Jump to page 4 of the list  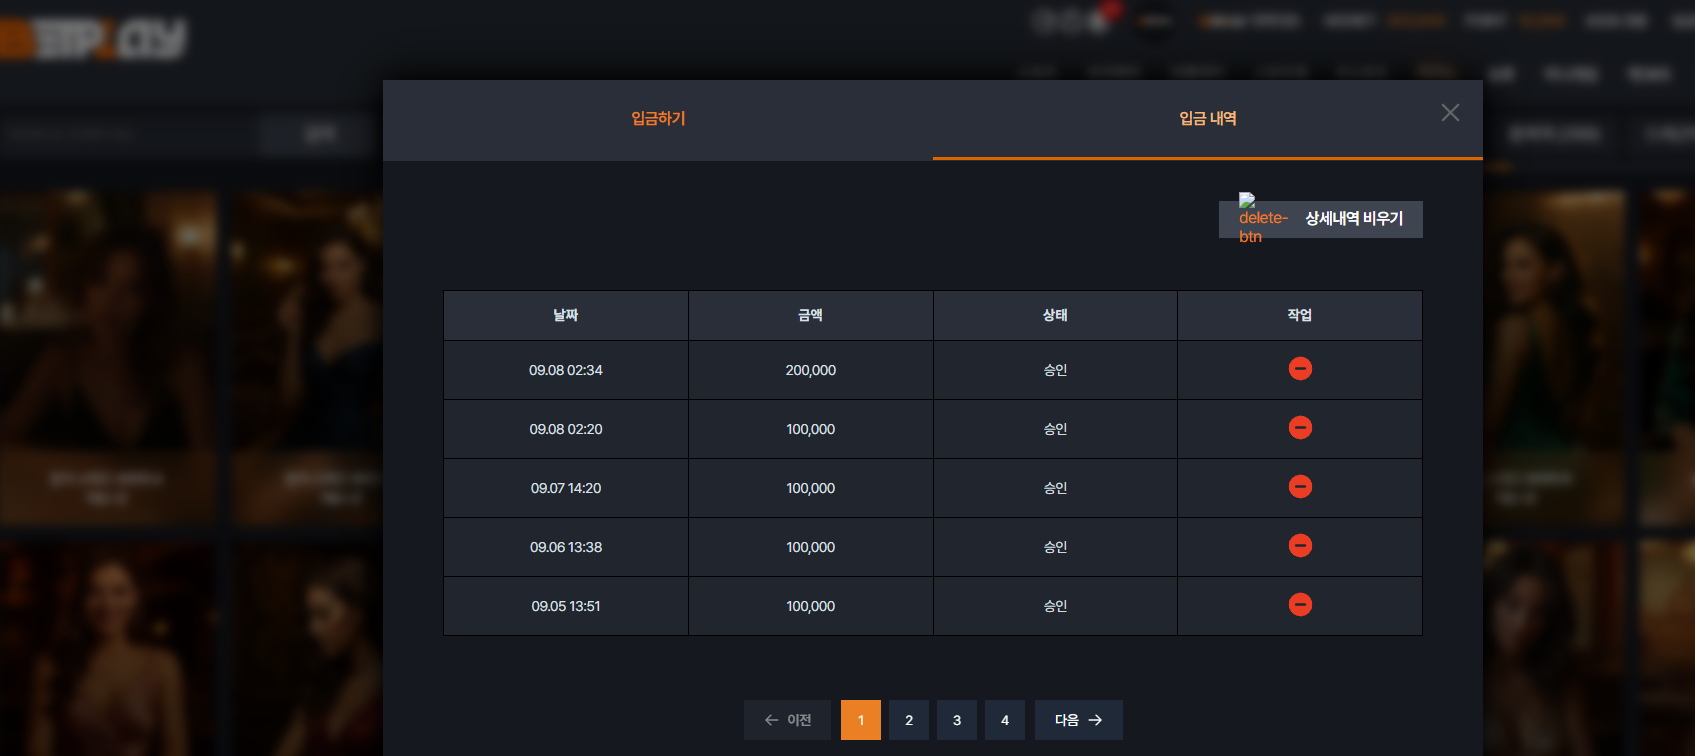point(1005,720)
